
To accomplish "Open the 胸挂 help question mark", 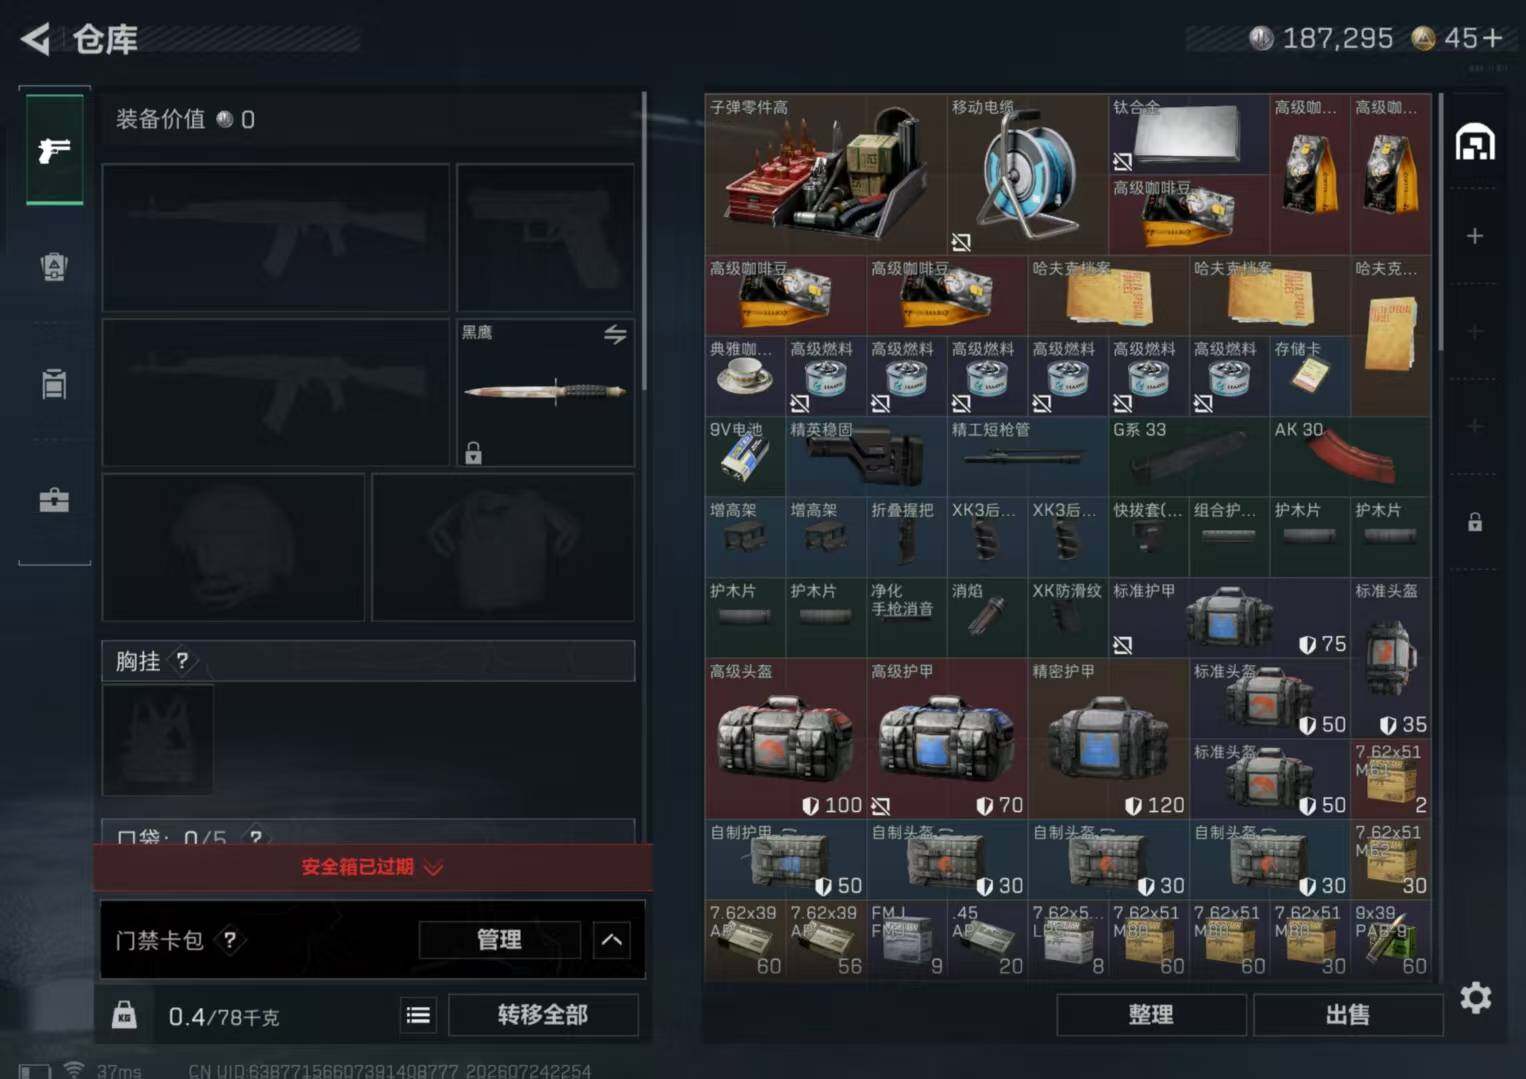I will pyautogui.click(x=182, y=661).
